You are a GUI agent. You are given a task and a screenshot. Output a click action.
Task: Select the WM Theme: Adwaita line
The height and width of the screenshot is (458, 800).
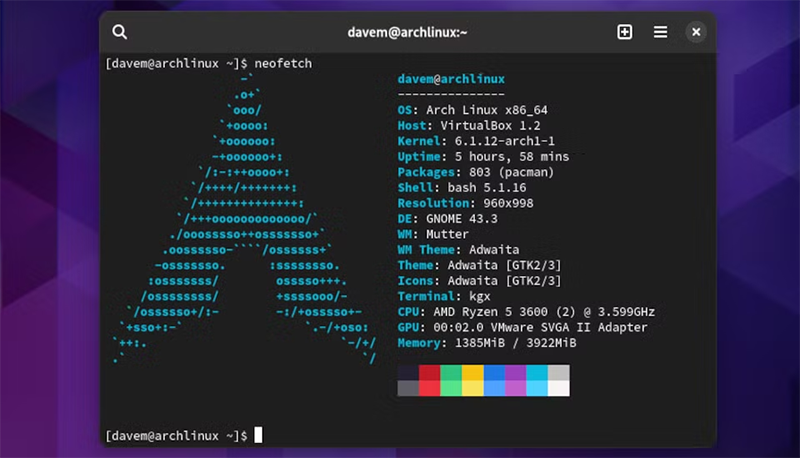click(x=458, y=250)
